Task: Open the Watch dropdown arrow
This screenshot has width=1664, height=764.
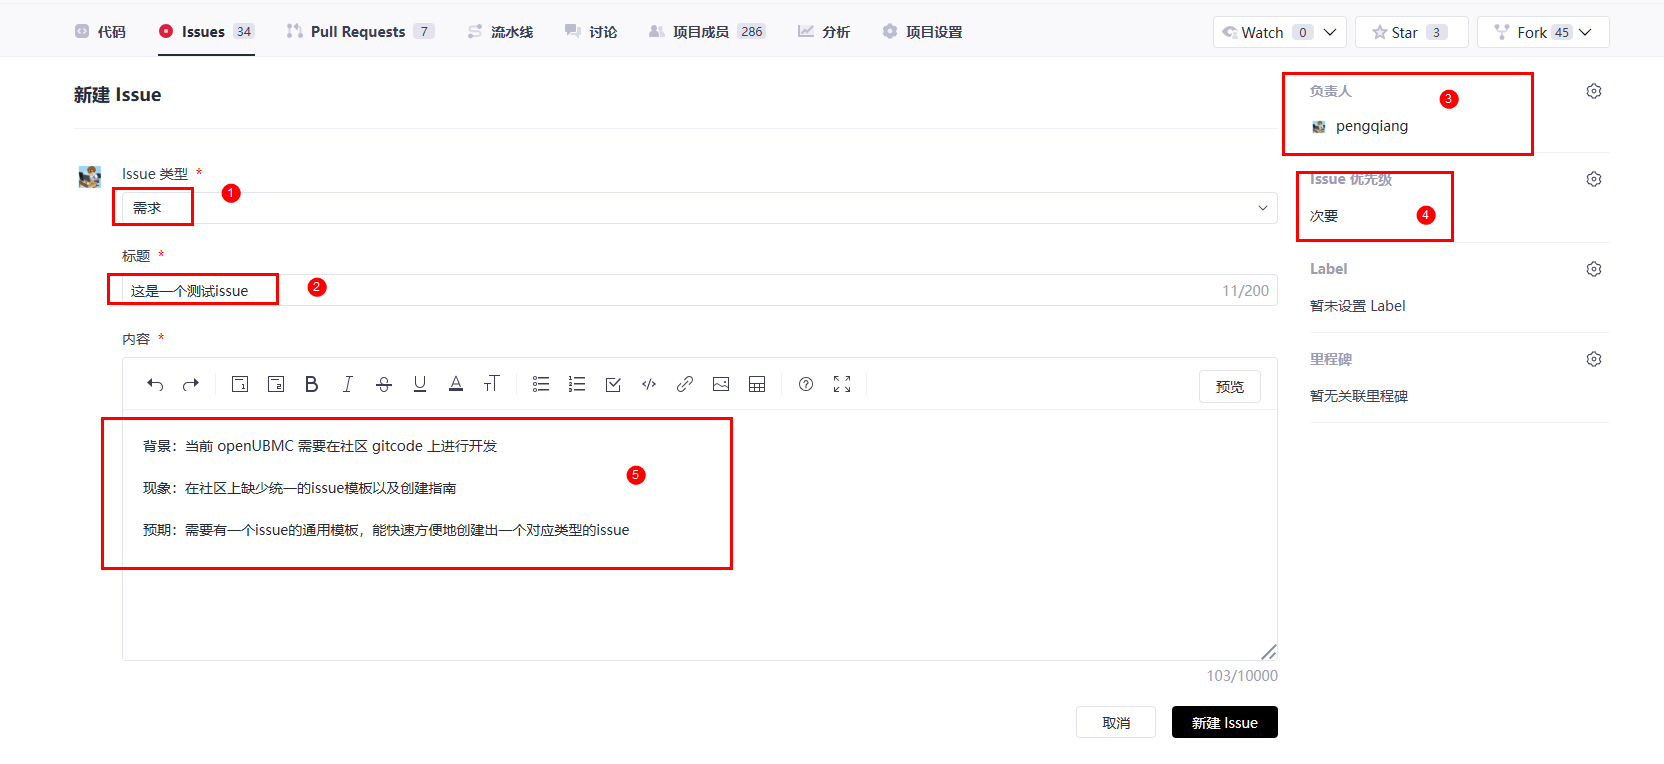Action: click(x=1330, y=32)
